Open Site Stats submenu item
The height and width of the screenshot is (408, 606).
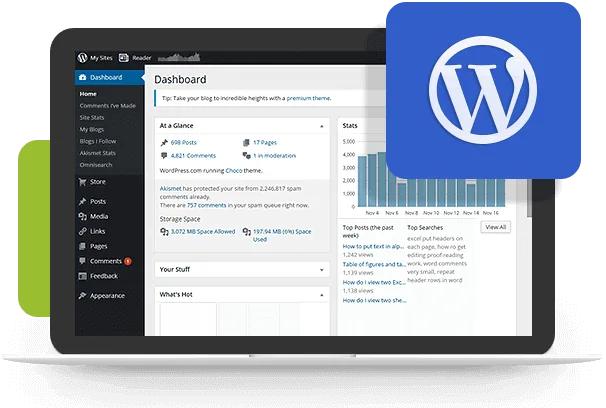(92, 117)
